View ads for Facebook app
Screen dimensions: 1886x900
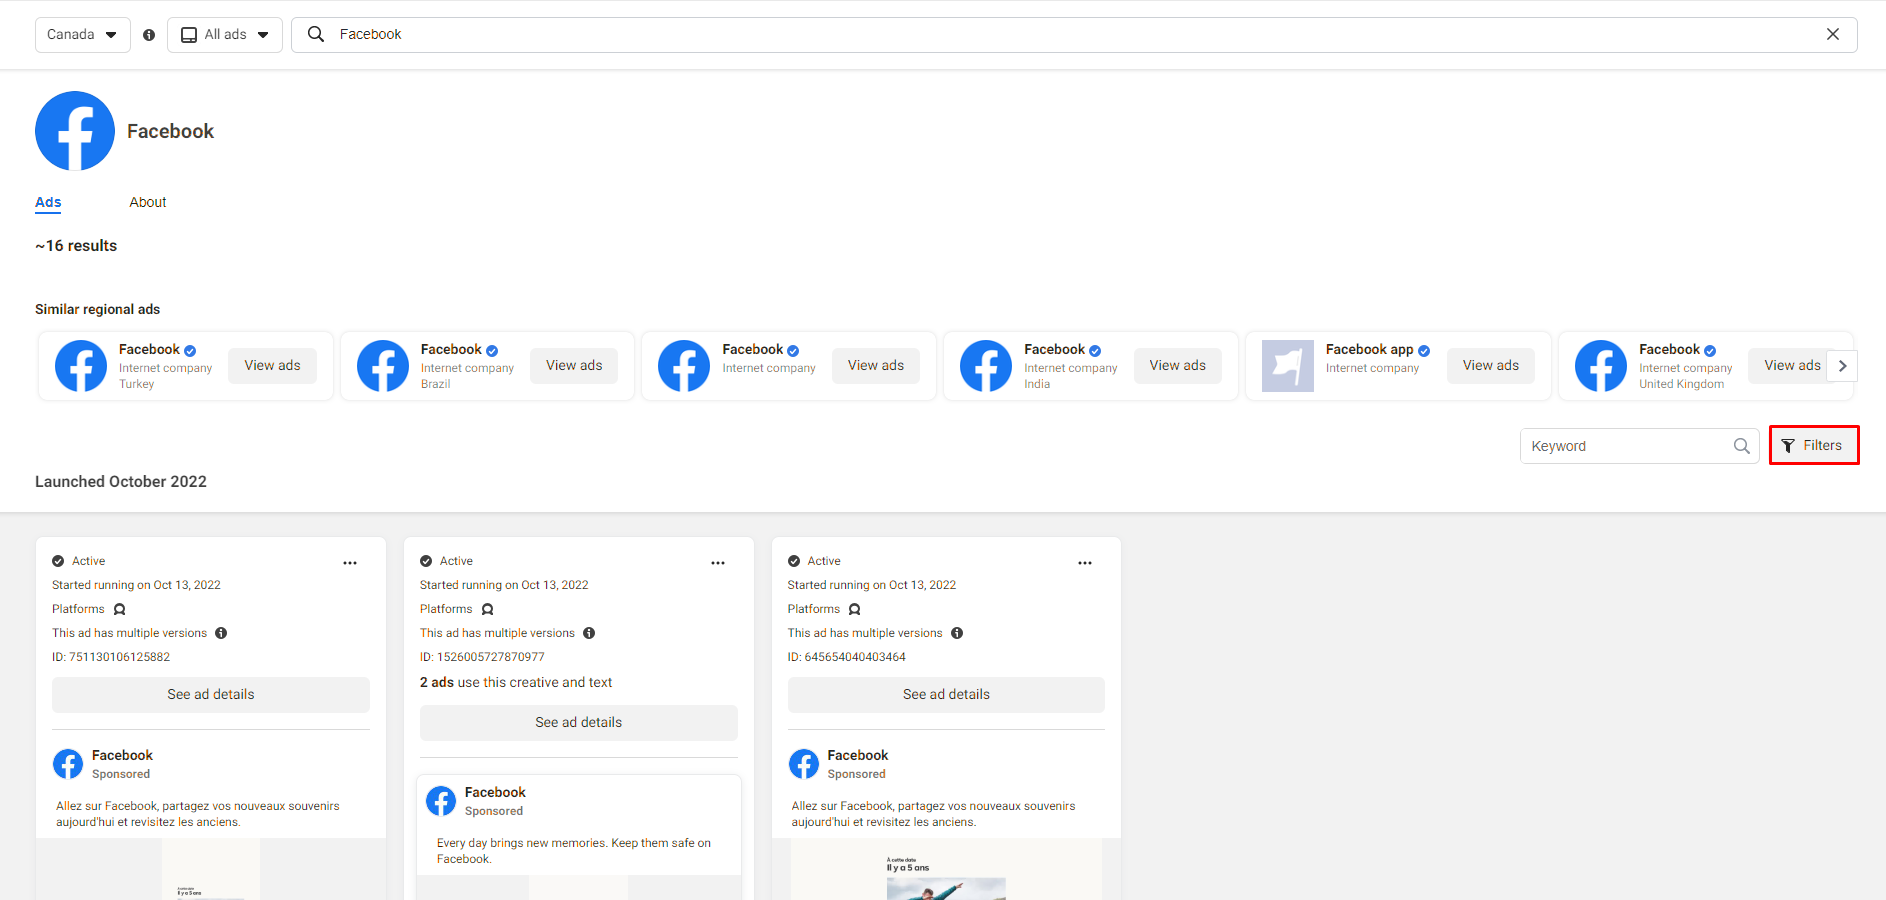(x=1491, y=366)
